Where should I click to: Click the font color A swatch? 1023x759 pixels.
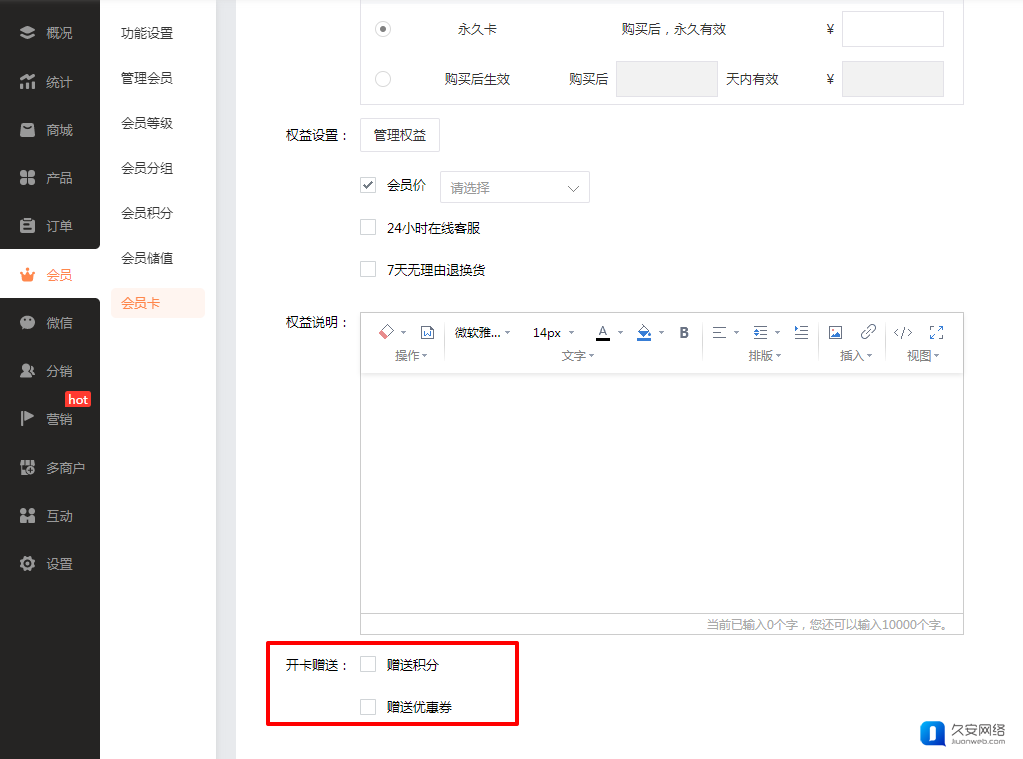pyautogui.click(x=602, y=332)
